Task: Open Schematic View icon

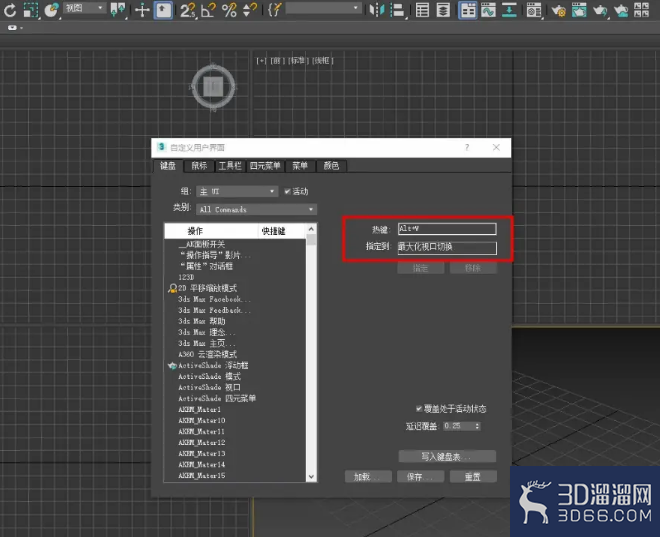Action: click(x=509, y=10)
